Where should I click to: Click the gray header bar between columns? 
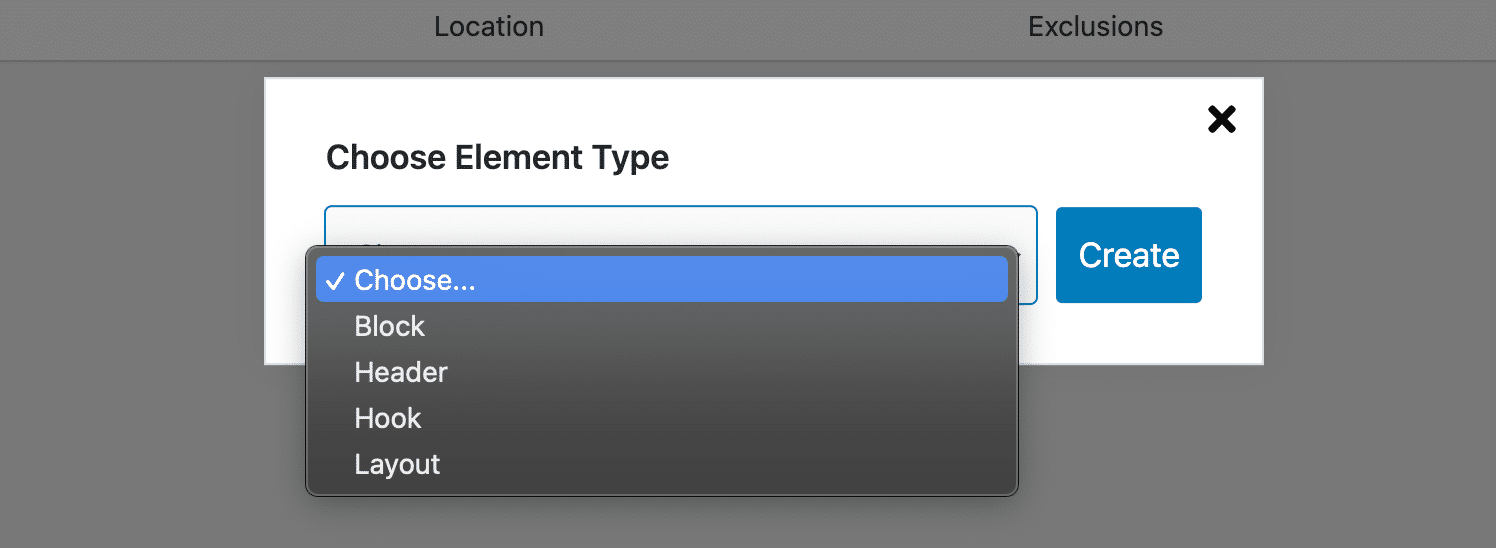[790, 28]
